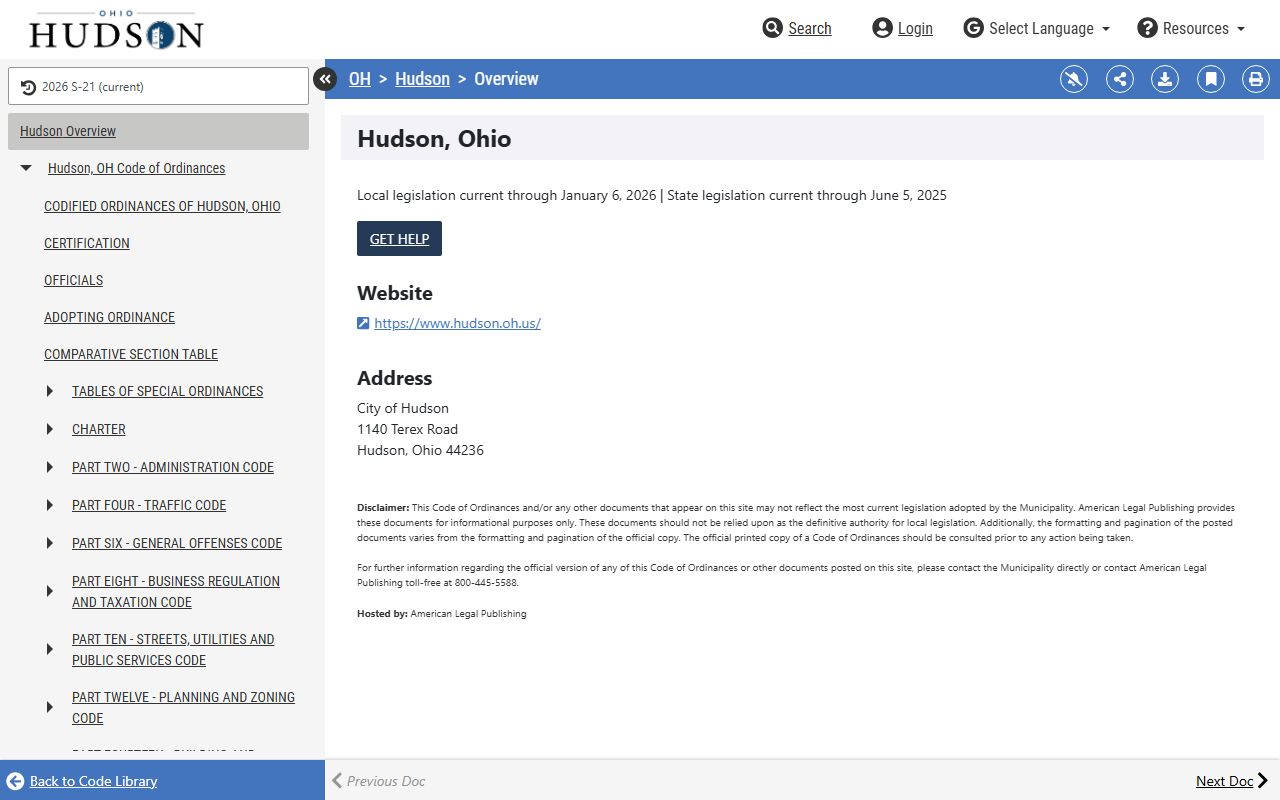Viewport: 1280px width, 800px height.
Task: Click the Next Doc chevron arrow
Action: tap(1263, 781)
